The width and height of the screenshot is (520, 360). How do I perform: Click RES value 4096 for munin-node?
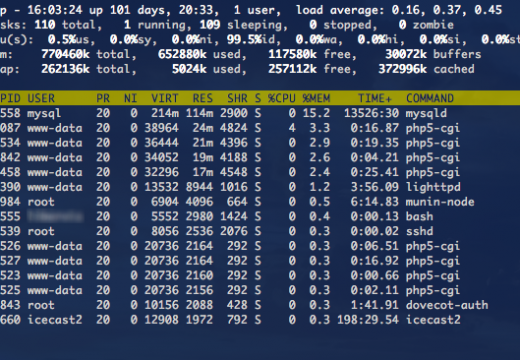point(199,202)
